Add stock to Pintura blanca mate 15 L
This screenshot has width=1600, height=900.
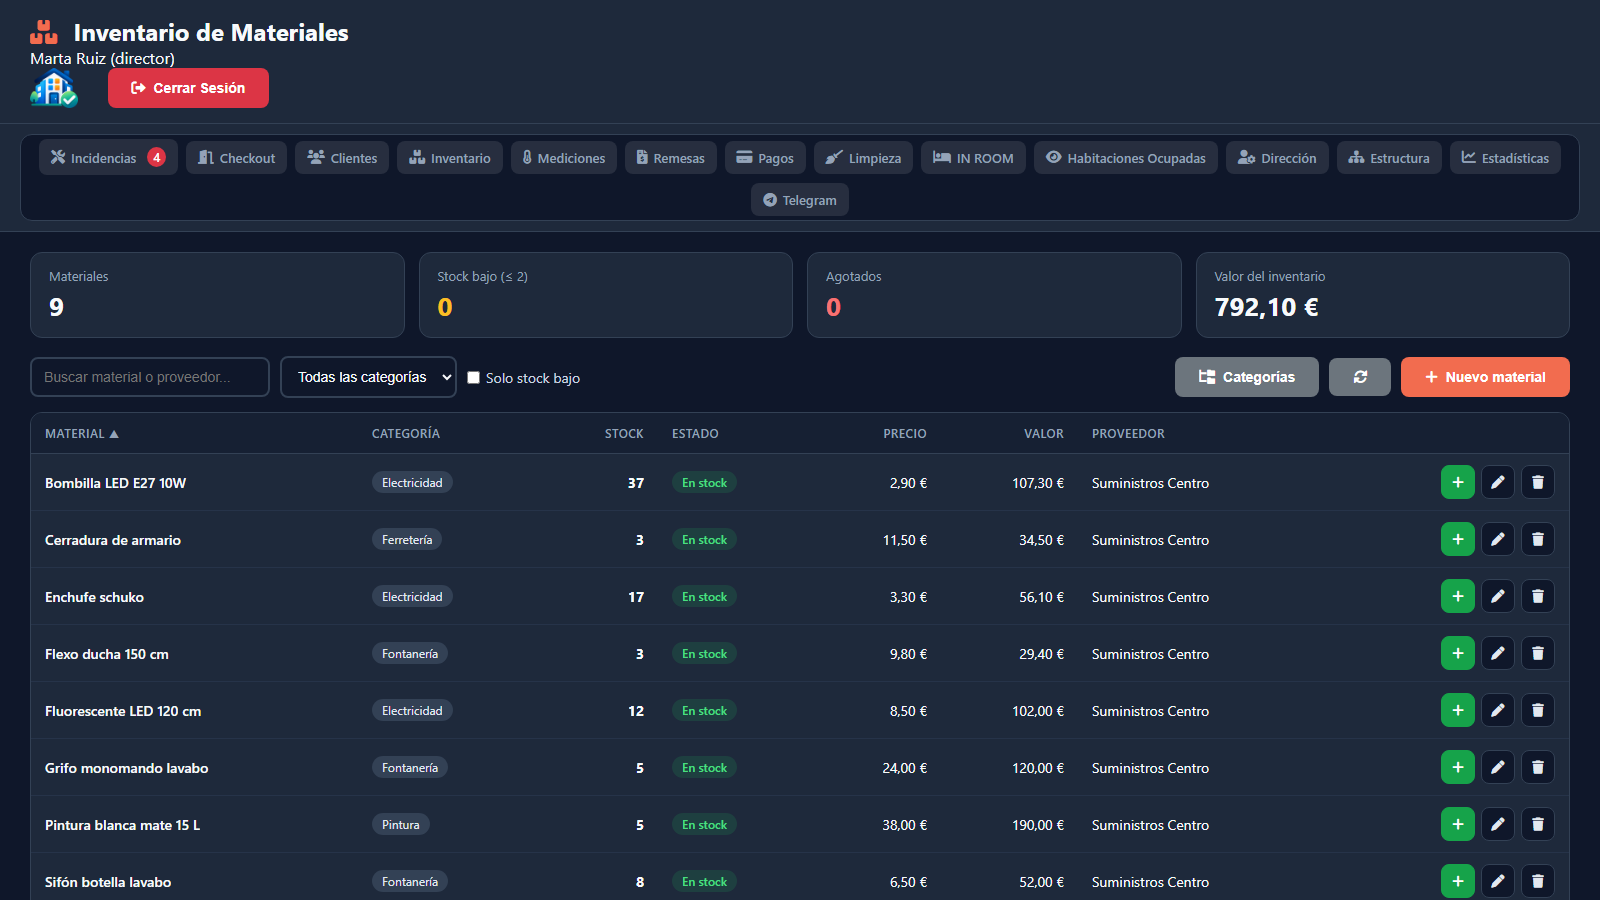[x=1457, y=824]
